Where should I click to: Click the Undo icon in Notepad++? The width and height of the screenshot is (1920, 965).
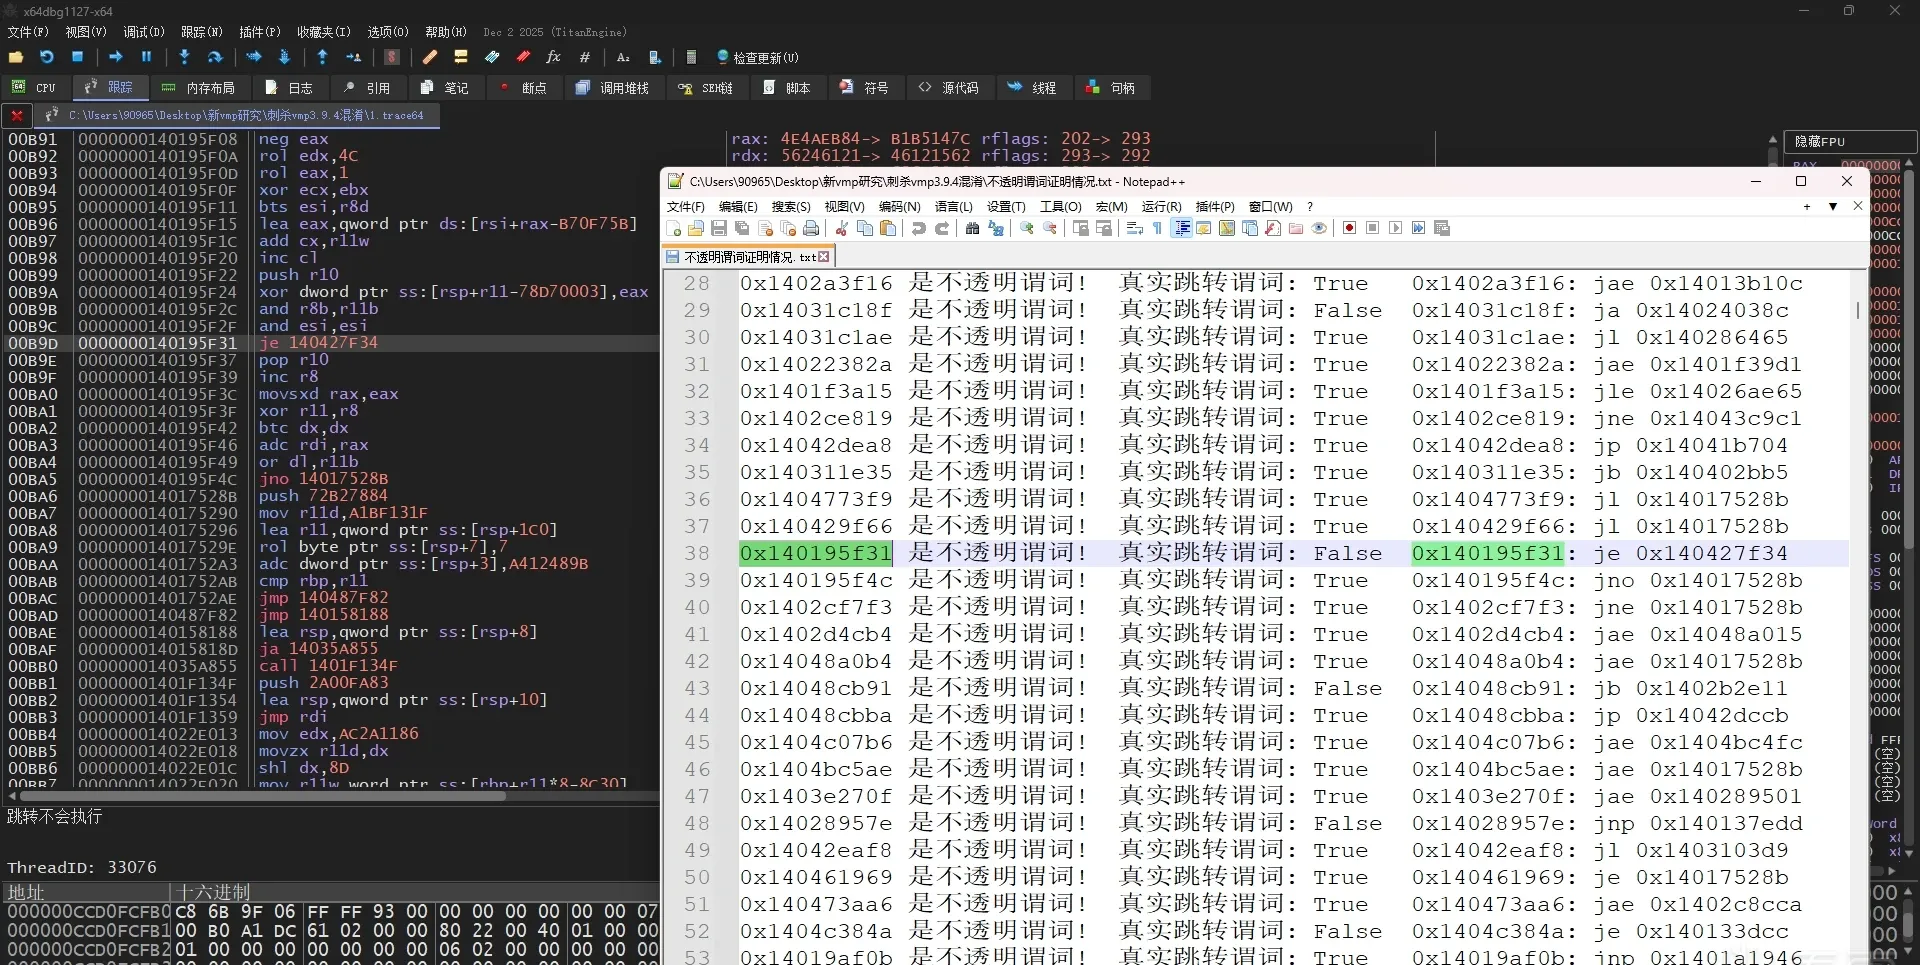pos(918,228)
